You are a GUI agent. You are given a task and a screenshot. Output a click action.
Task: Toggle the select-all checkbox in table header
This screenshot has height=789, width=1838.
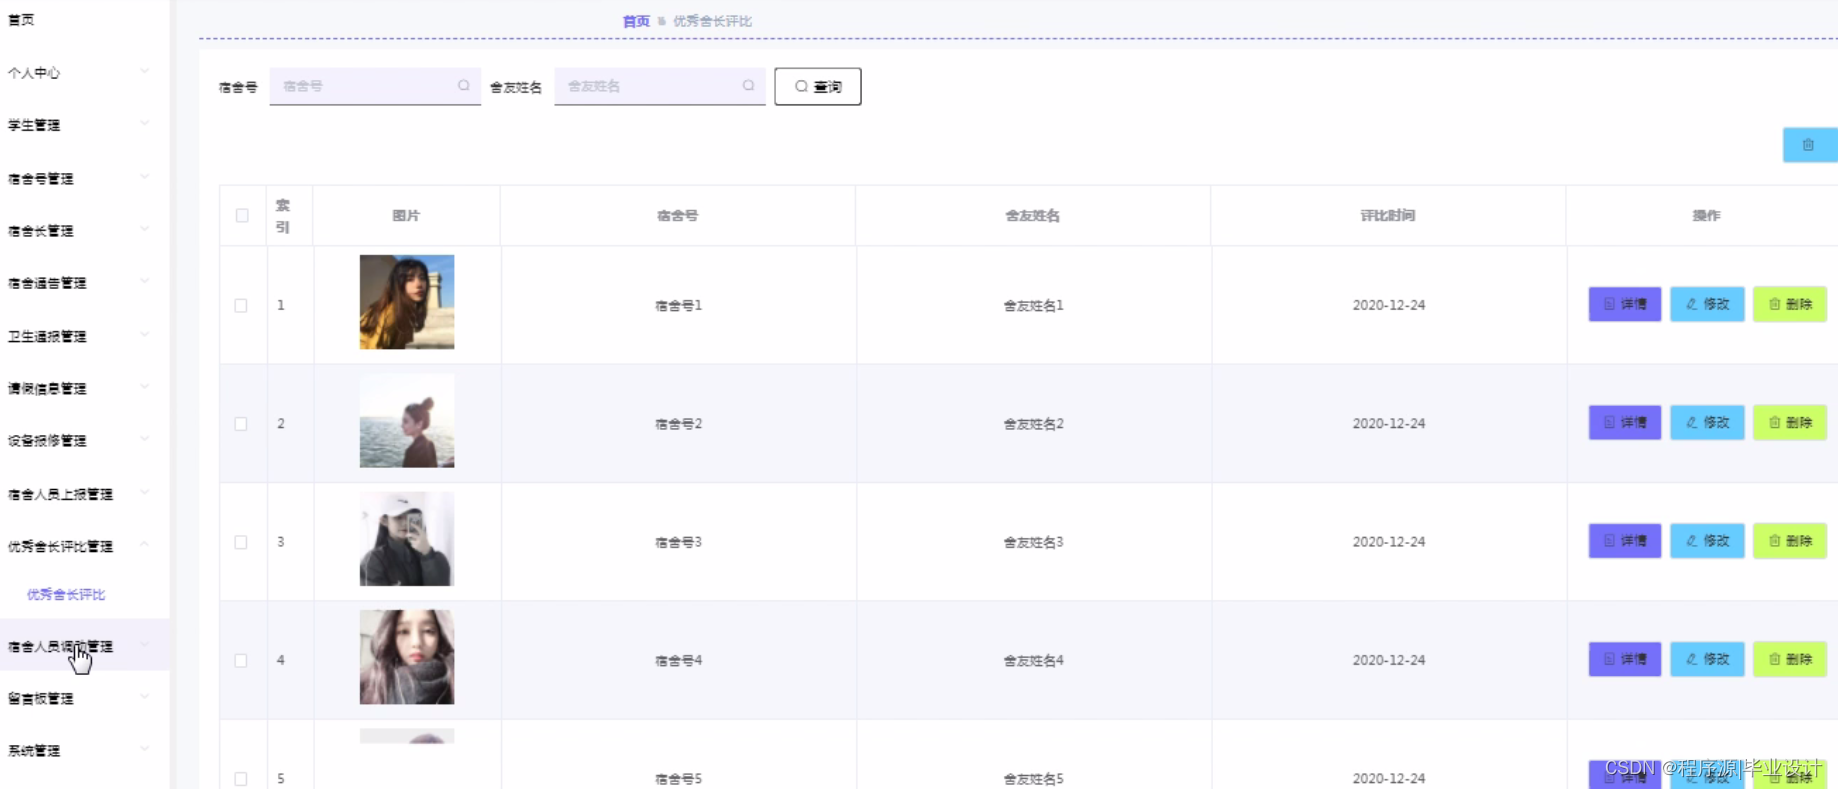coord(242,215)
